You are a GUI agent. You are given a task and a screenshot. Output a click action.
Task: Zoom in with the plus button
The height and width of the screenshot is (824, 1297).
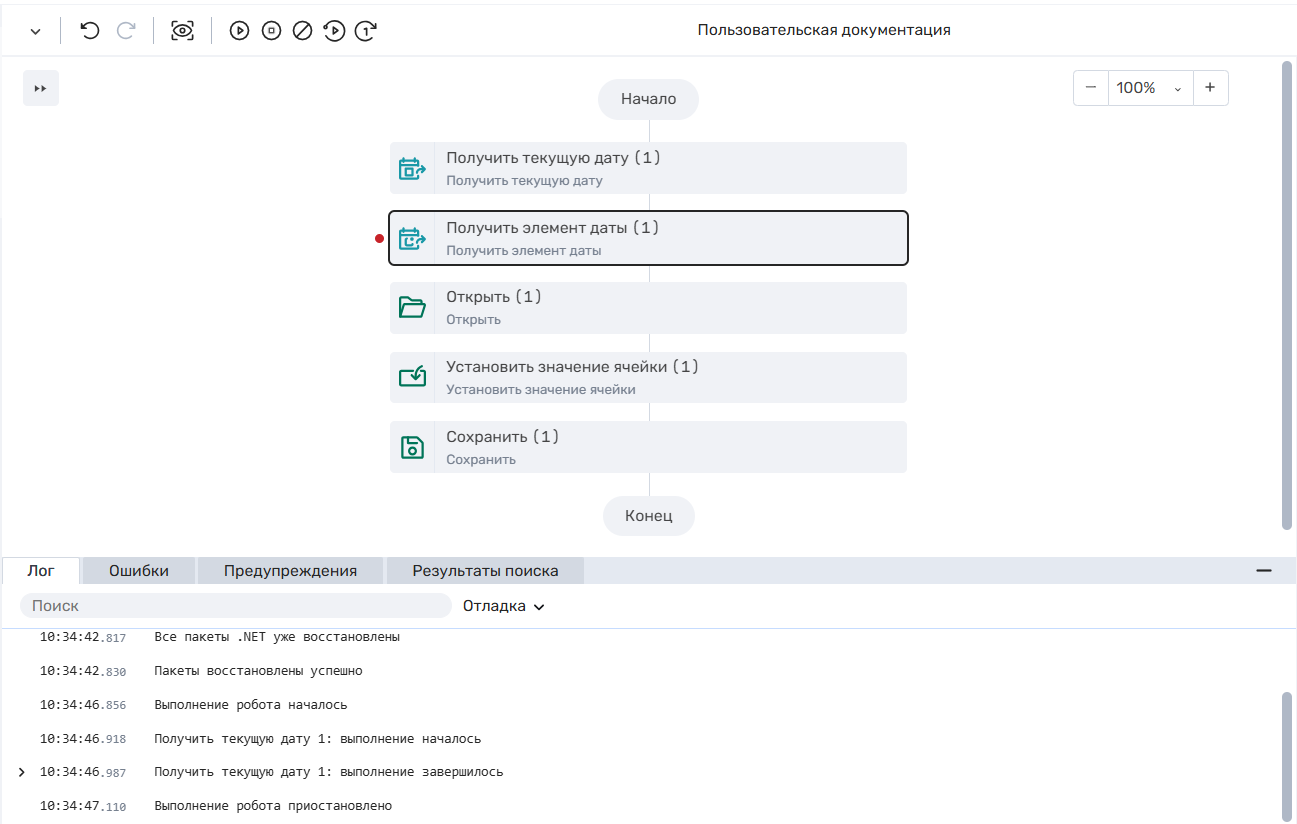click(1210, 88)
